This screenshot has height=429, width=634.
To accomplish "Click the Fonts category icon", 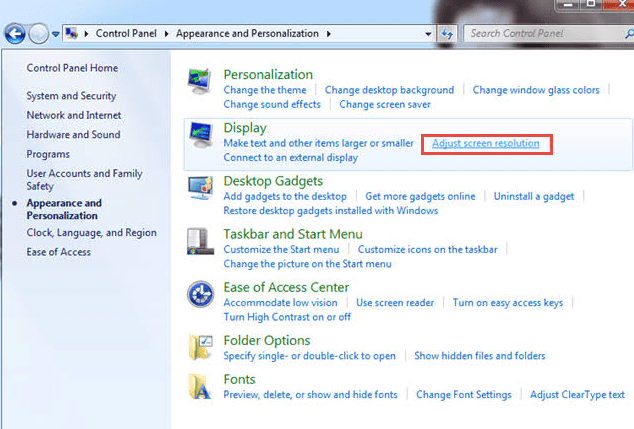I will pyautogui.click(x=201, y=386).
